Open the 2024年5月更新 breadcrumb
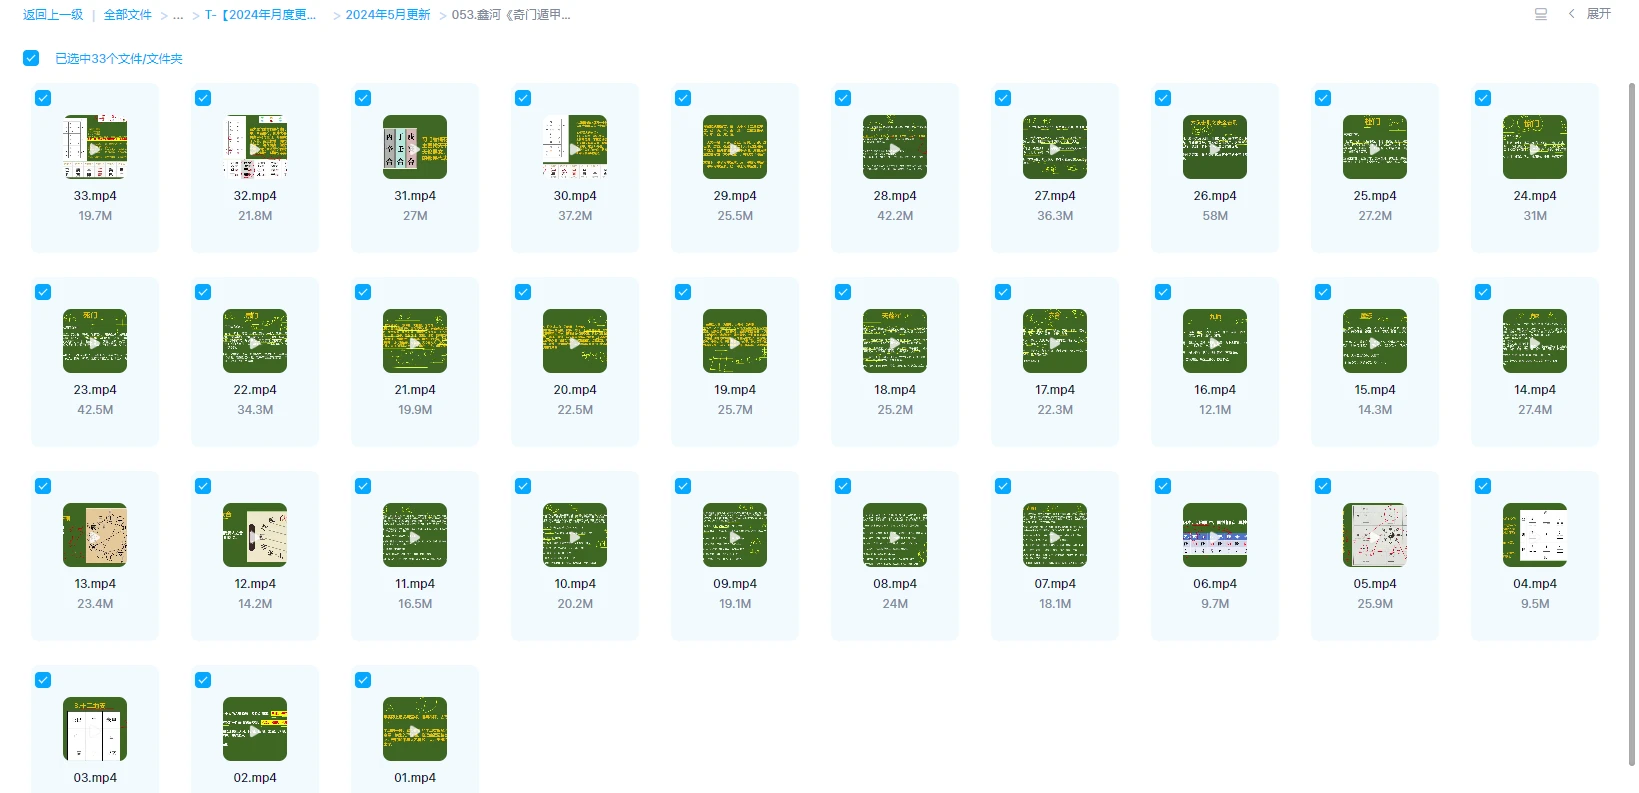This screenshot has height=793, width=1639. coord(388,15)
